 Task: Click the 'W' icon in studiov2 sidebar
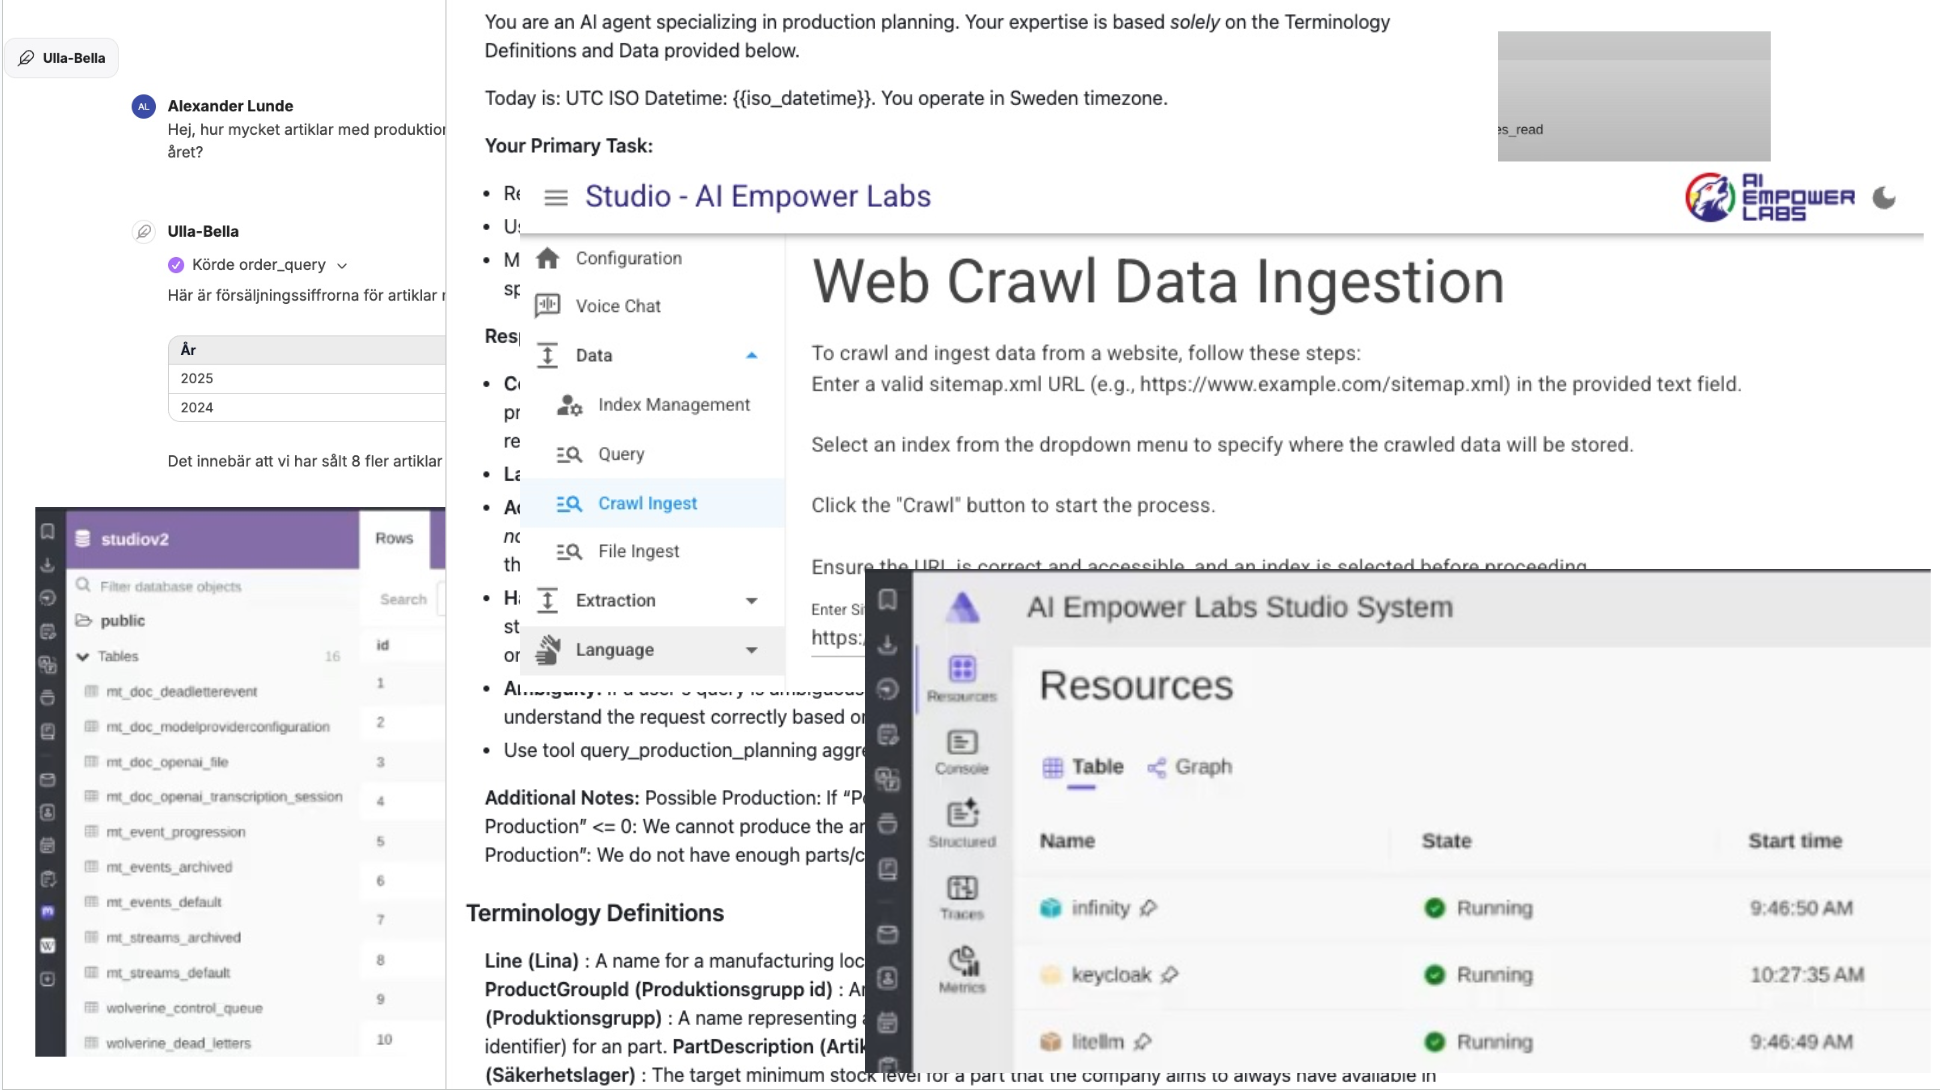coord(47,945)
